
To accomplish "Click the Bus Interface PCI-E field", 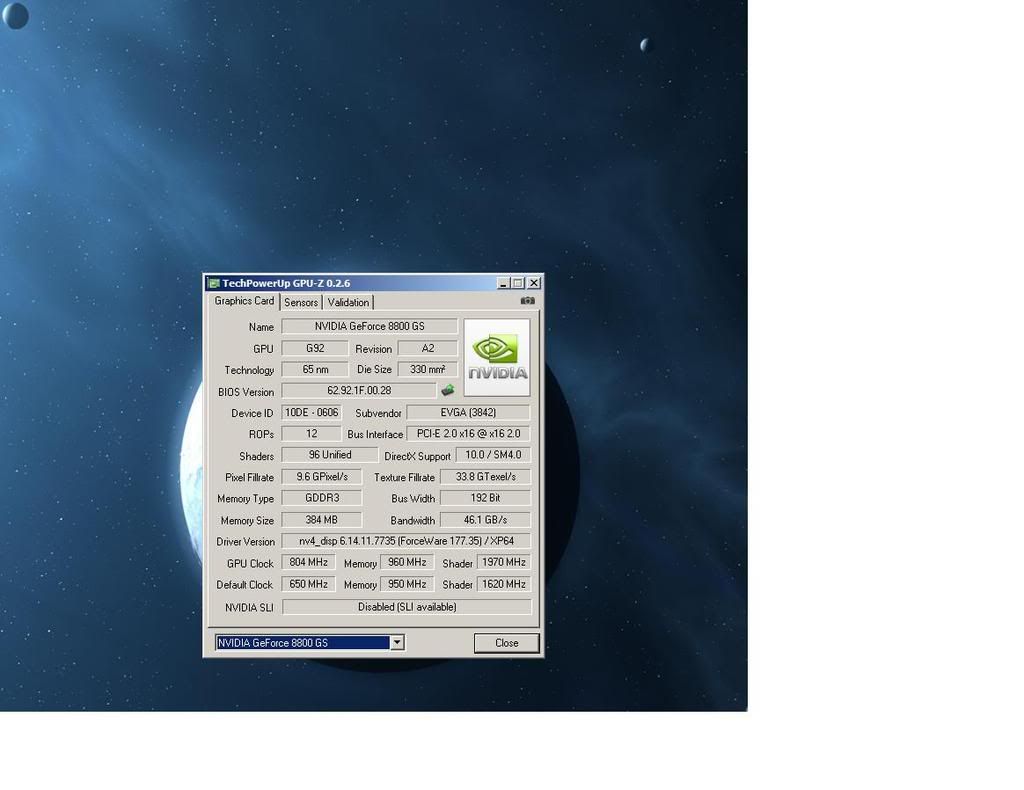I will click(467, 434).
